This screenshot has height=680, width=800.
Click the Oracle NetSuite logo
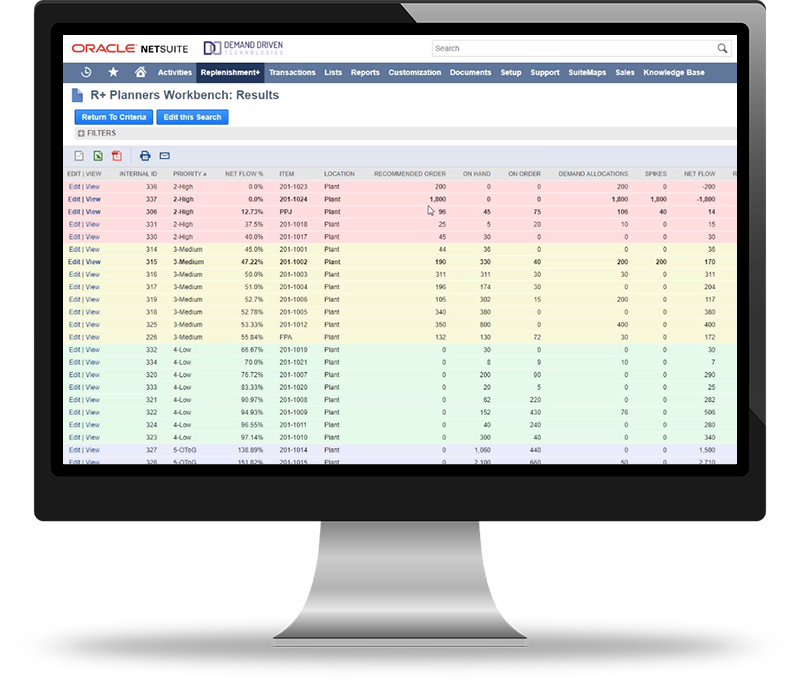[130, 48]
